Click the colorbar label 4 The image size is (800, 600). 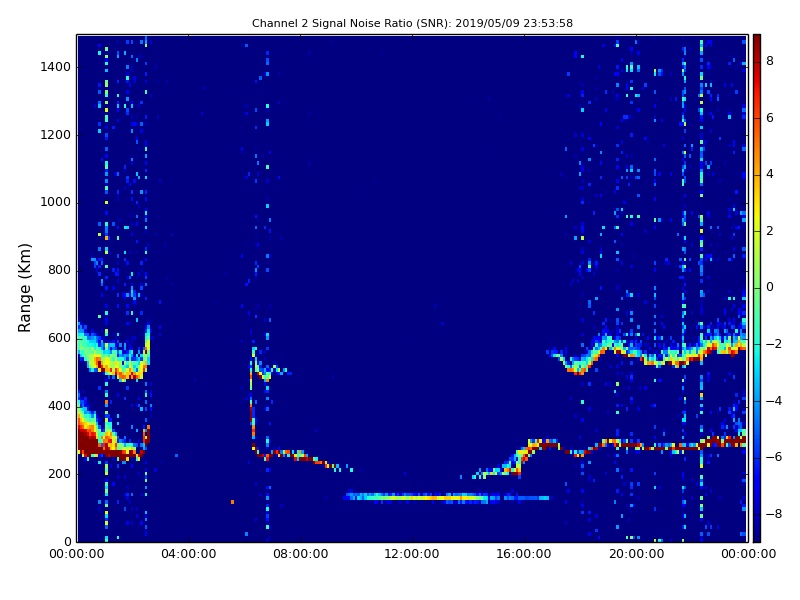(x=770, y=174)
